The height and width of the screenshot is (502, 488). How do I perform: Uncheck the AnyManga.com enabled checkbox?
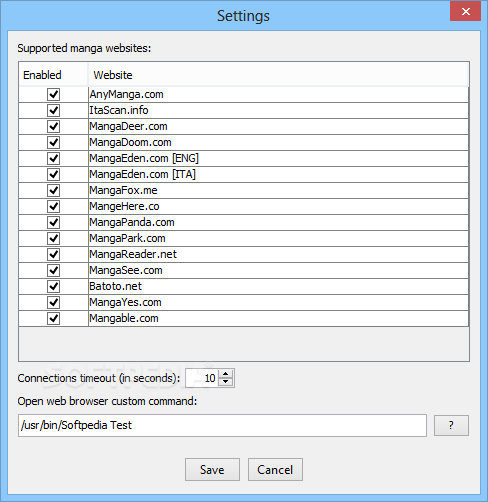pyautogui.click(x=53, y=94)
